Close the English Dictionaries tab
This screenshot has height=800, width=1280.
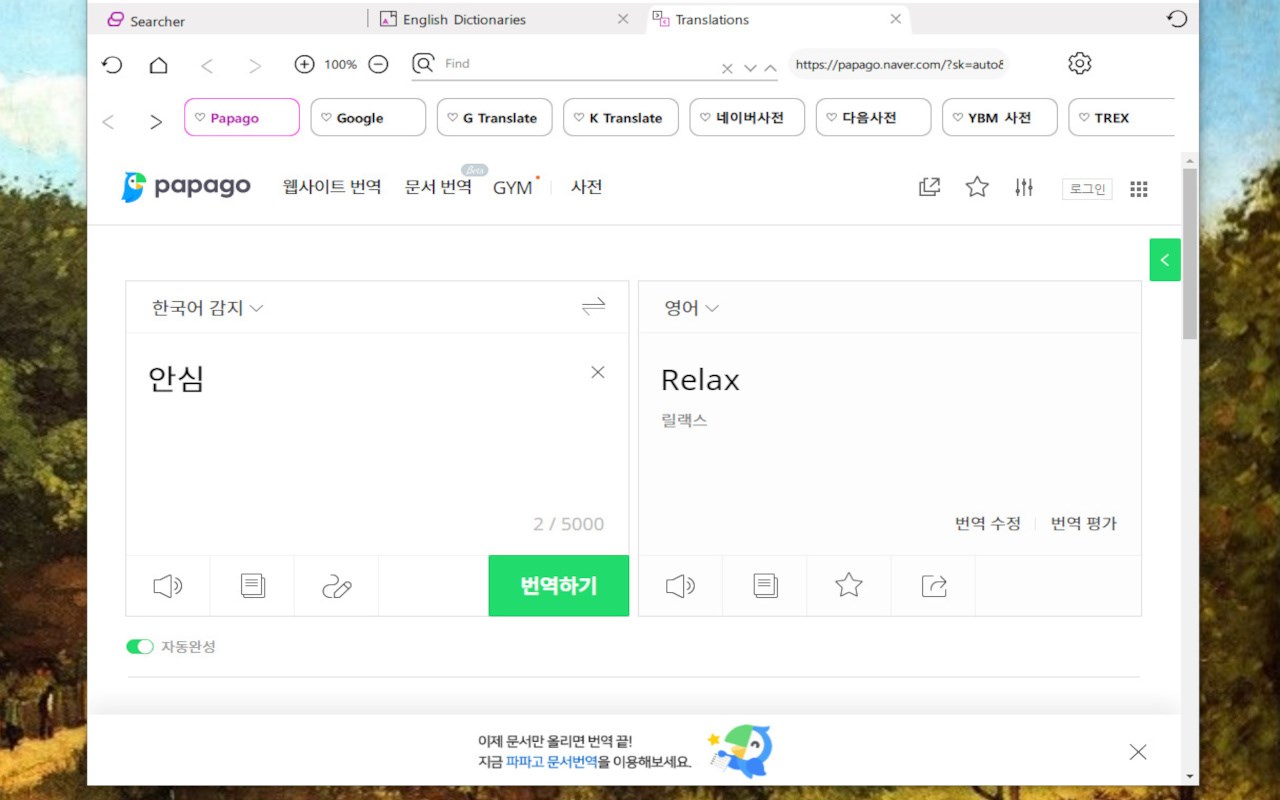pos(623,19)
